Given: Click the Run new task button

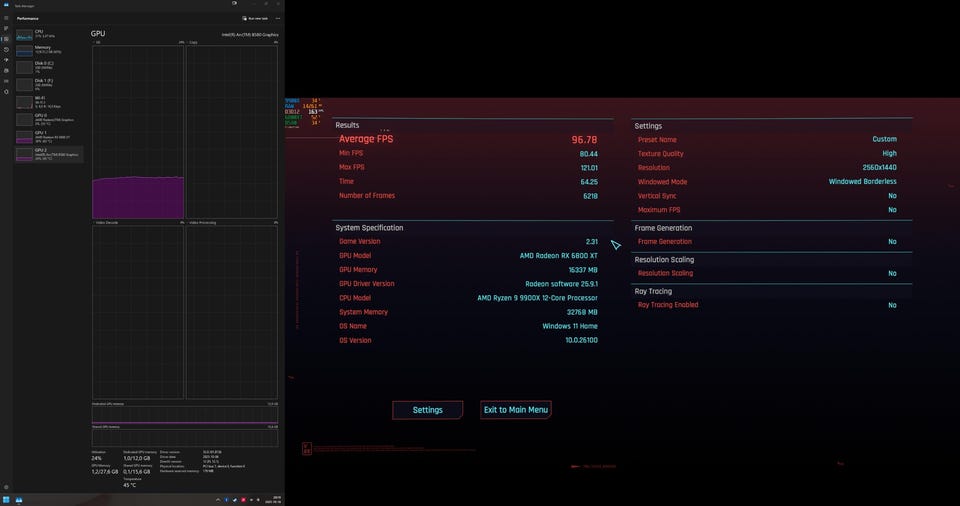Looking at the screenshot, I should (x=255, y=18).
